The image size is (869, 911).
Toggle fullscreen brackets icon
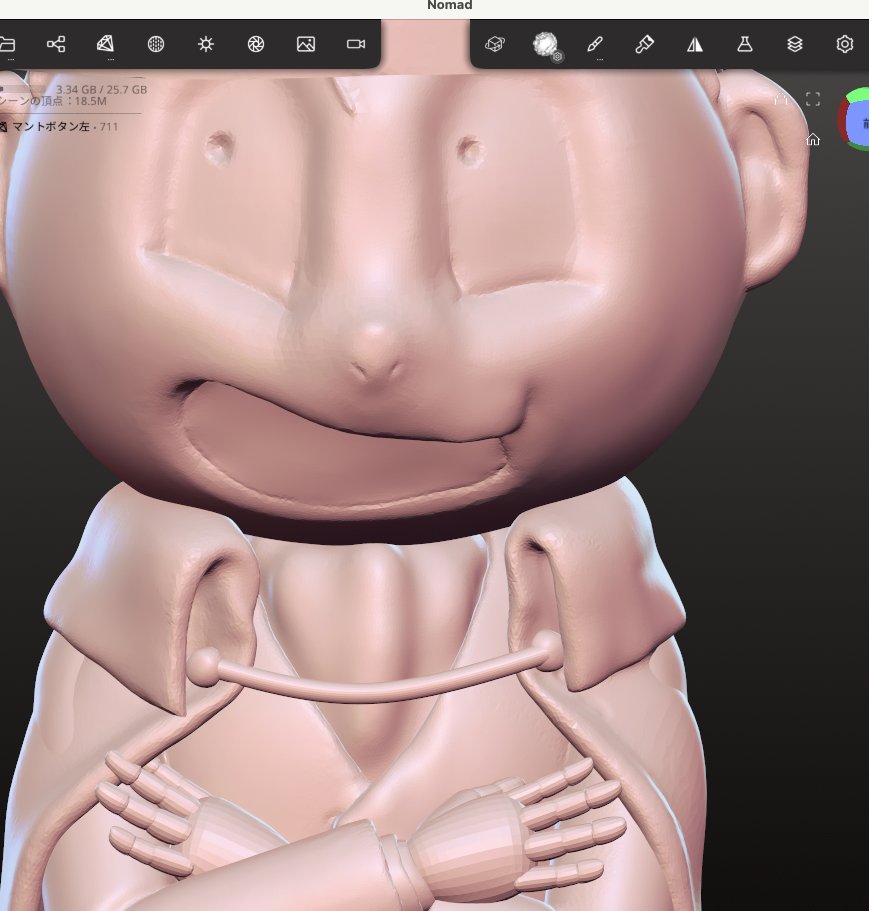click(x=813, y=99)
